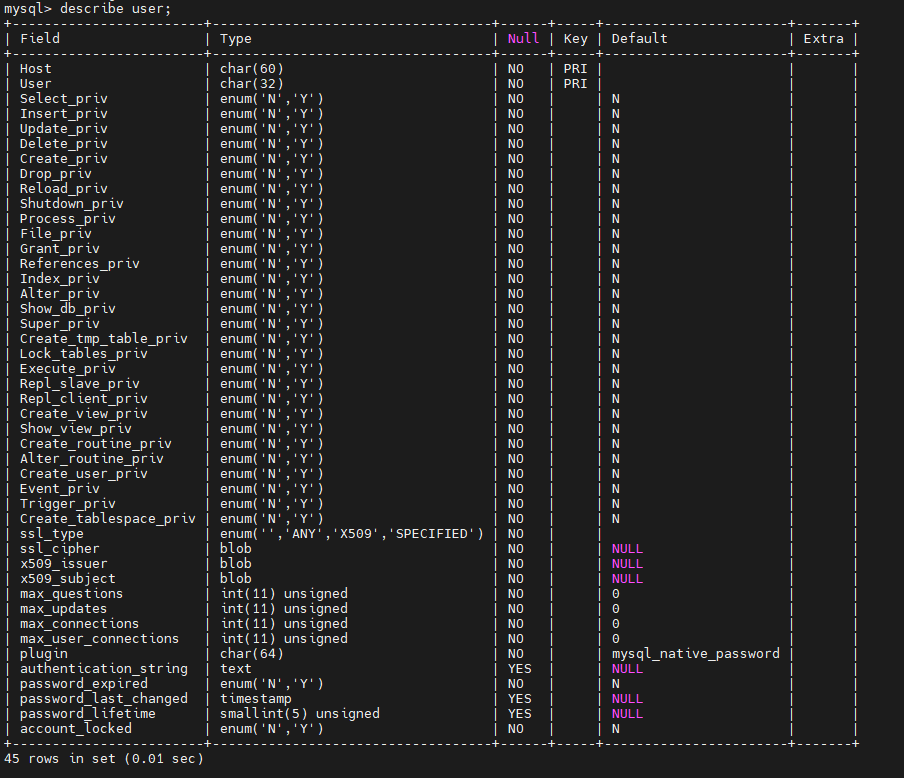The height and width of the screenshot is (778, 904).
Task: Click the NULL default of ssl_cipher
Action: [627, 548]
